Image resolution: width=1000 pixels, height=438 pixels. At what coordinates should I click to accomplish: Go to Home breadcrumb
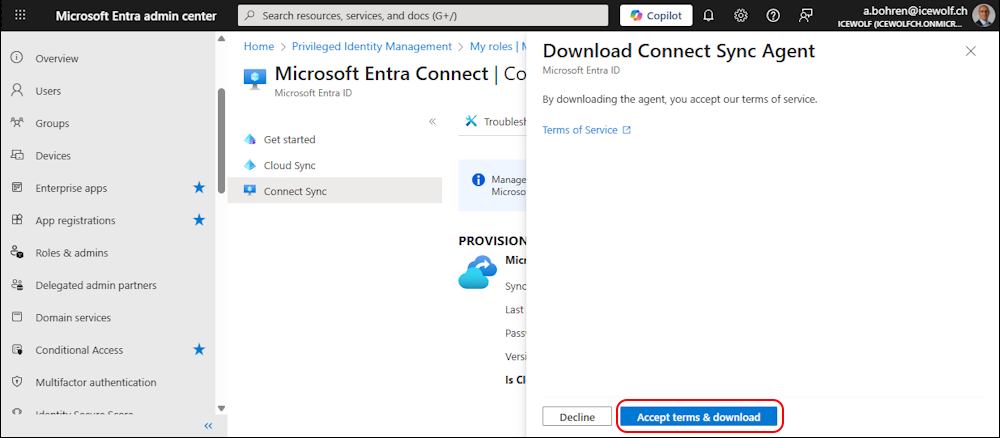tap(258, 47)
